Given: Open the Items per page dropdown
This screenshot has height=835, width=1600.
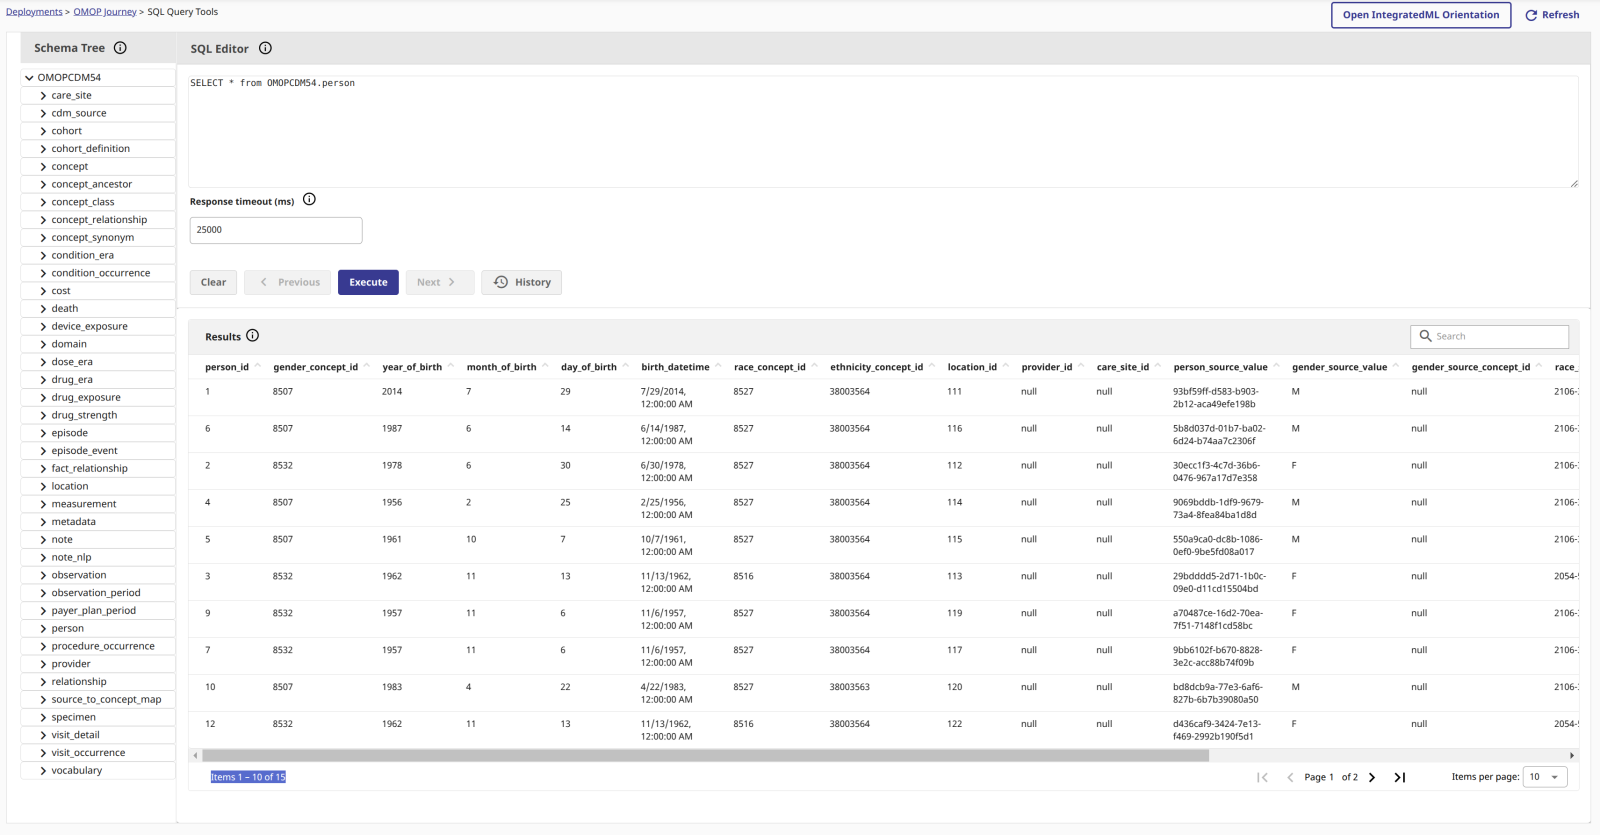Looking at the screenshot, I should tap(1544, 777).
